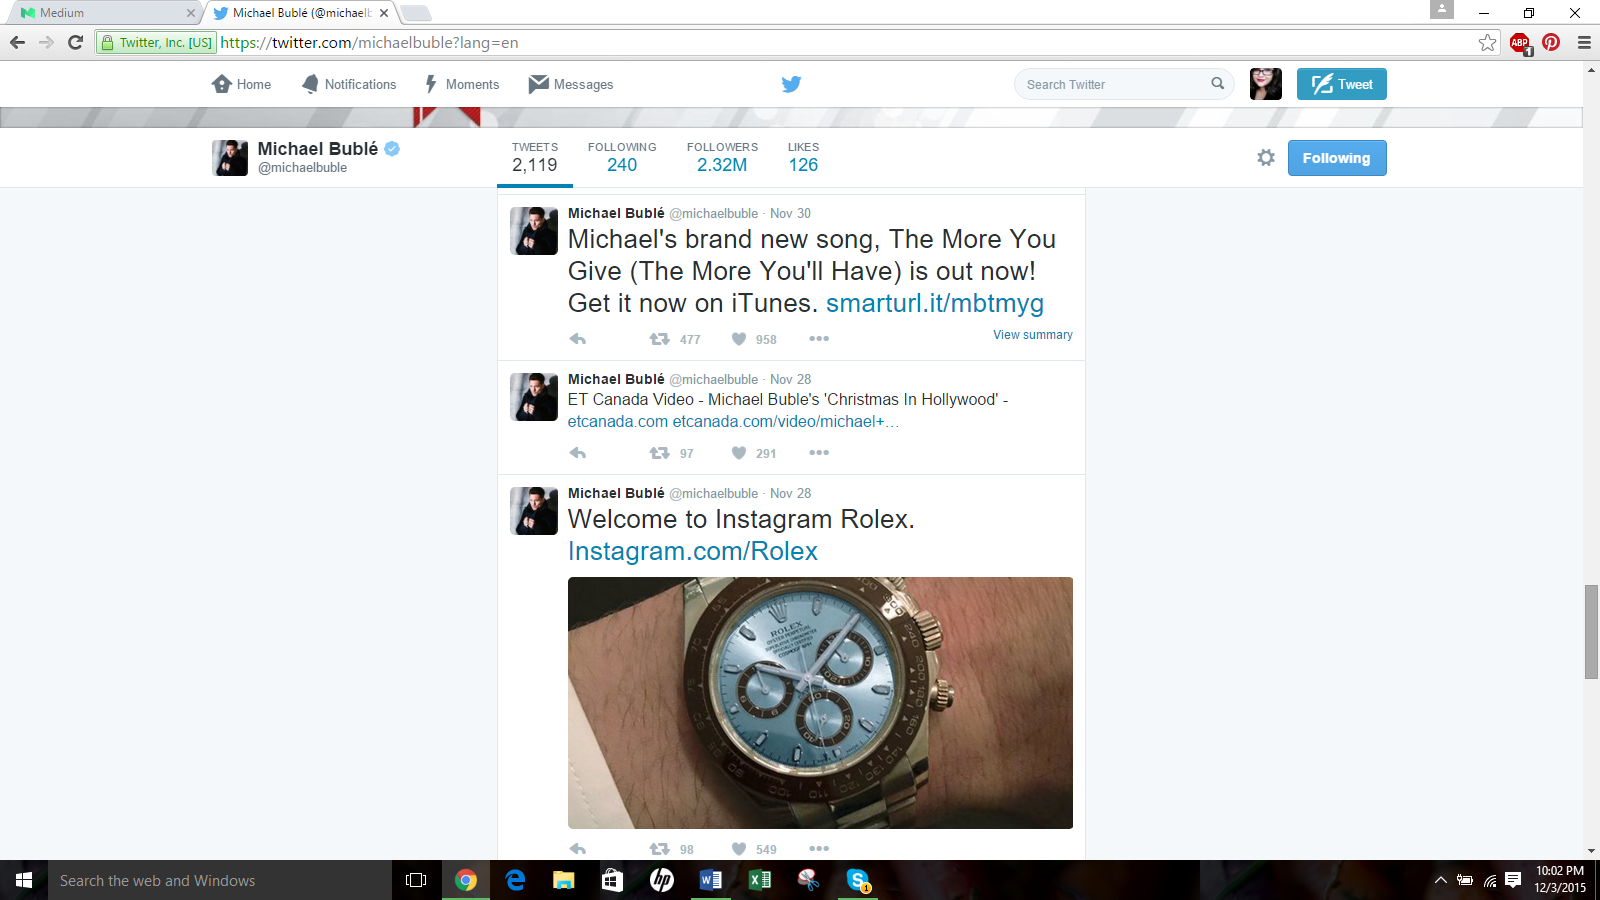The image size is (1600, 900).
Task: Show hidden system tray icons
Action: (1440, 880)
